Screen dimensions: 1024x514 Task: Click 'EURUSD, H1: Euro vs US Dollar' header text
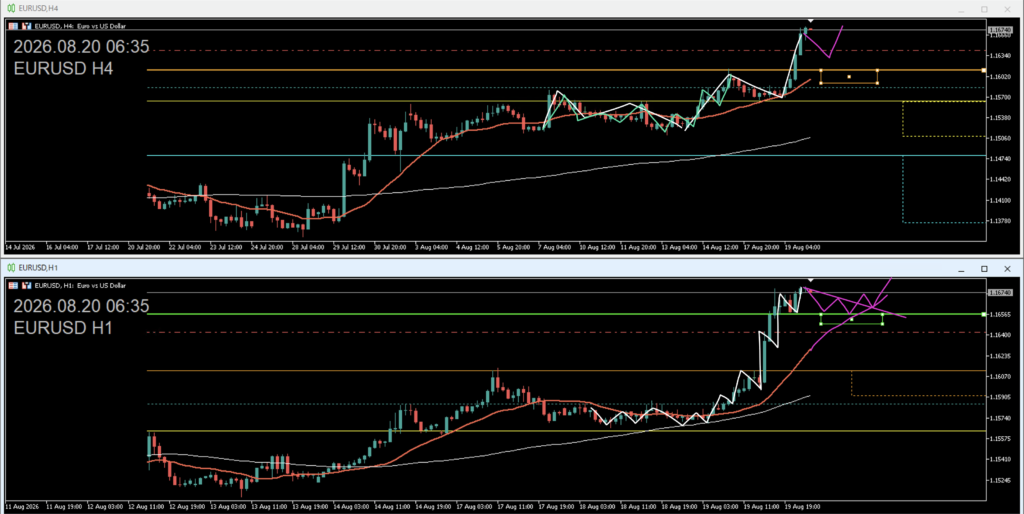(80, 285)
